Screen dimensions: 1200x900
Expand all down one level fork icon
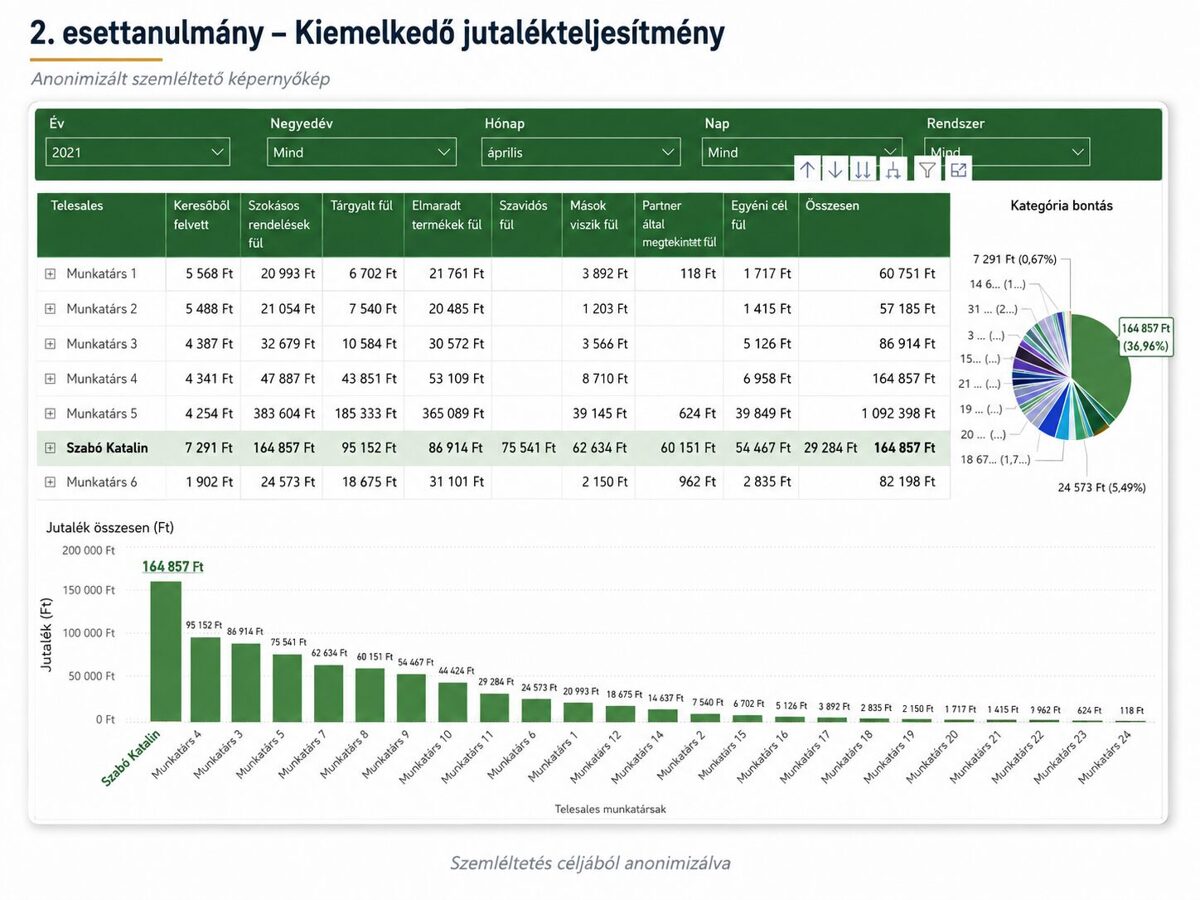(x=893, y=170)
